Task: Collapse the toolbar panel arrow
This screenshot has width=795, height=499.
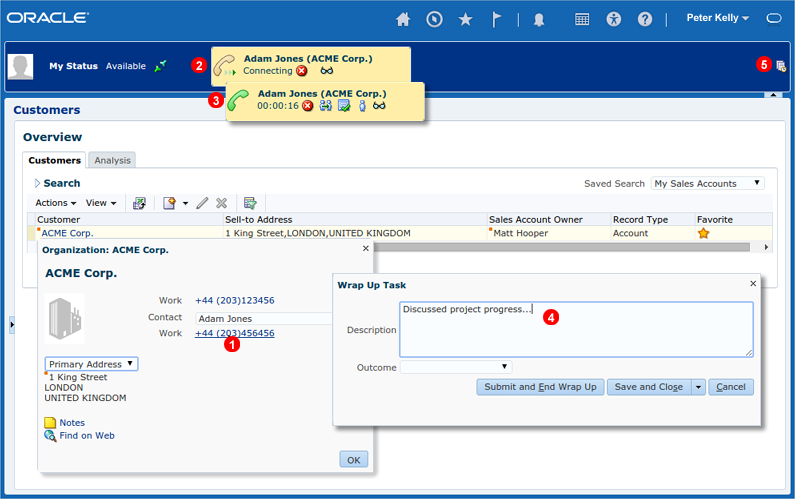Action: tap(773, 95)
